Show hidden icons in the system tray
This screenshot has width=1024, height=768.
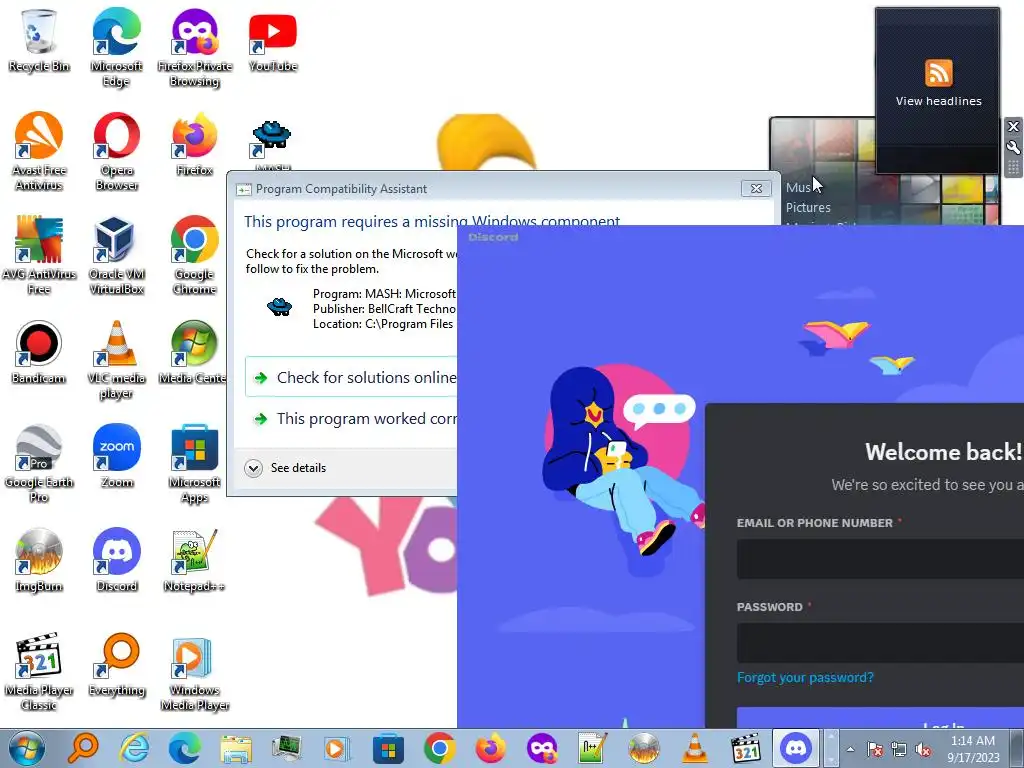tap(850, 749)
